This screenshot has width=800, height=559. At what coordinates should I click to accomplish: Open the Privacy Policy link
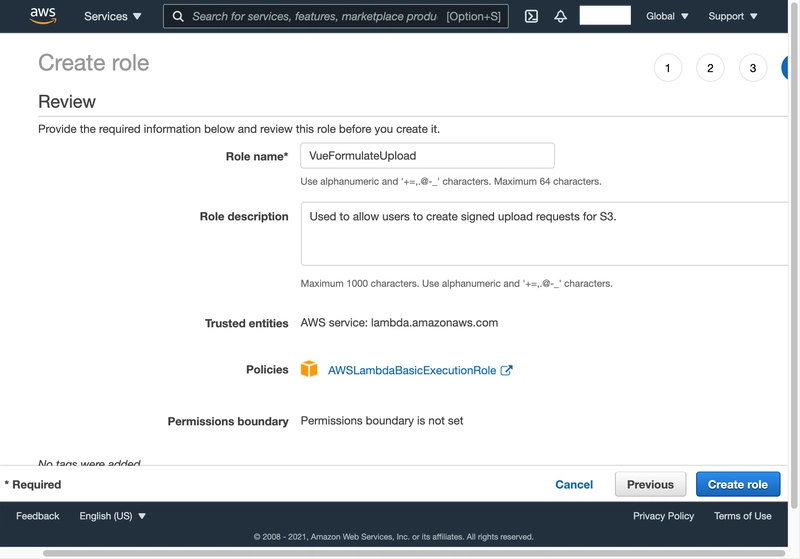click(663, 516)
